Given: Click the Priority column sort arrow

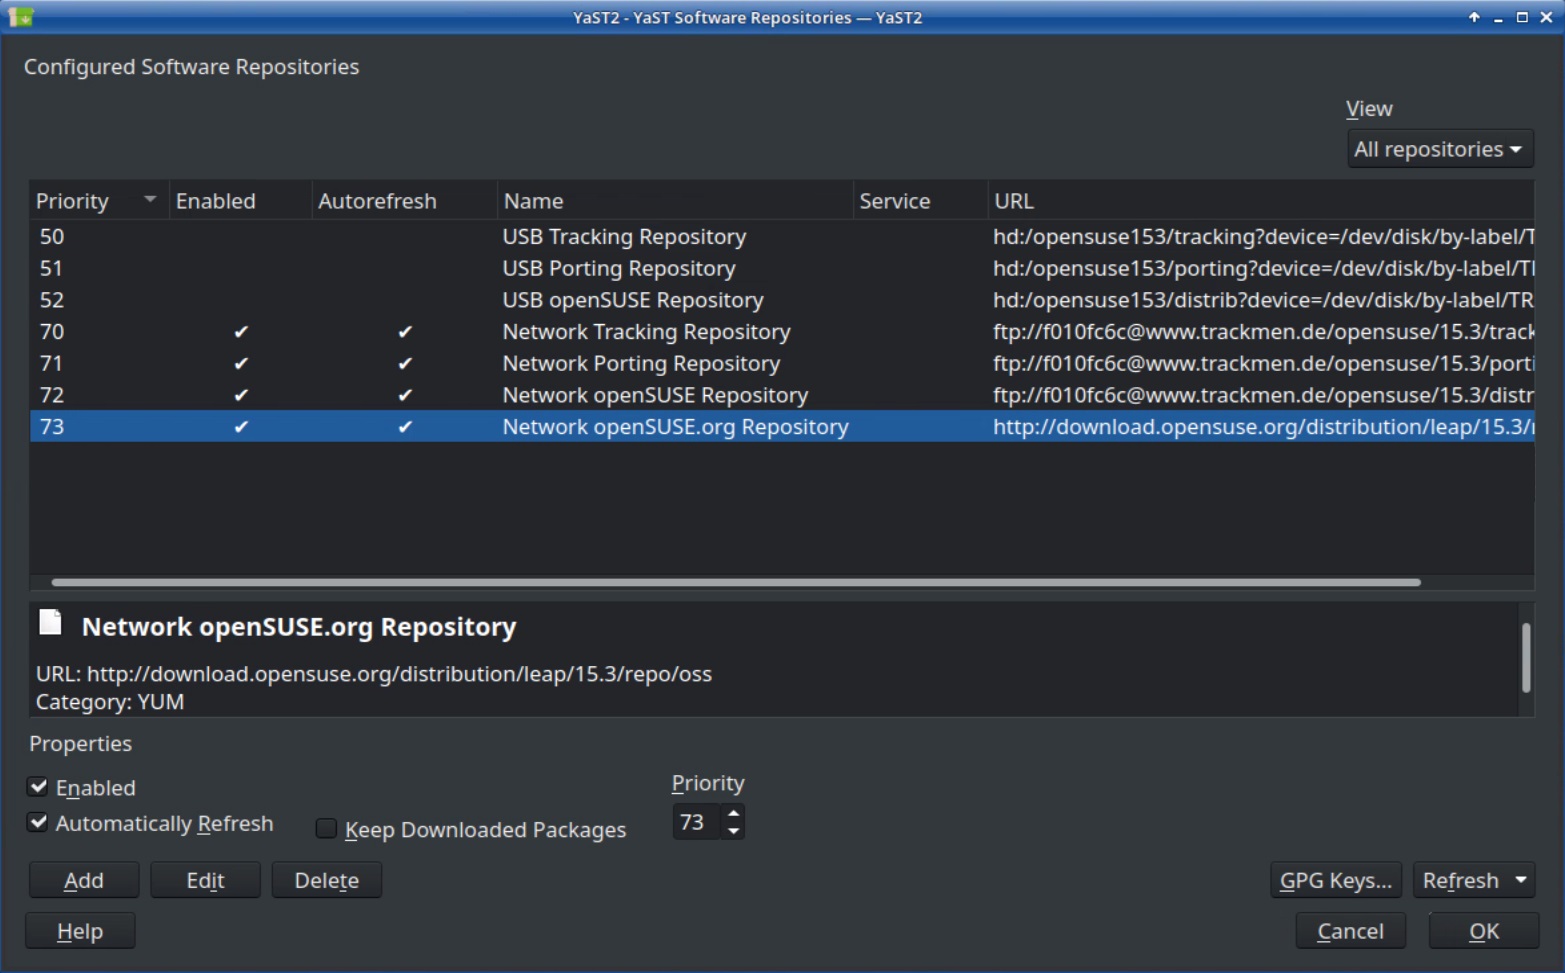Looking at the screenshot, I should [150, 198].
